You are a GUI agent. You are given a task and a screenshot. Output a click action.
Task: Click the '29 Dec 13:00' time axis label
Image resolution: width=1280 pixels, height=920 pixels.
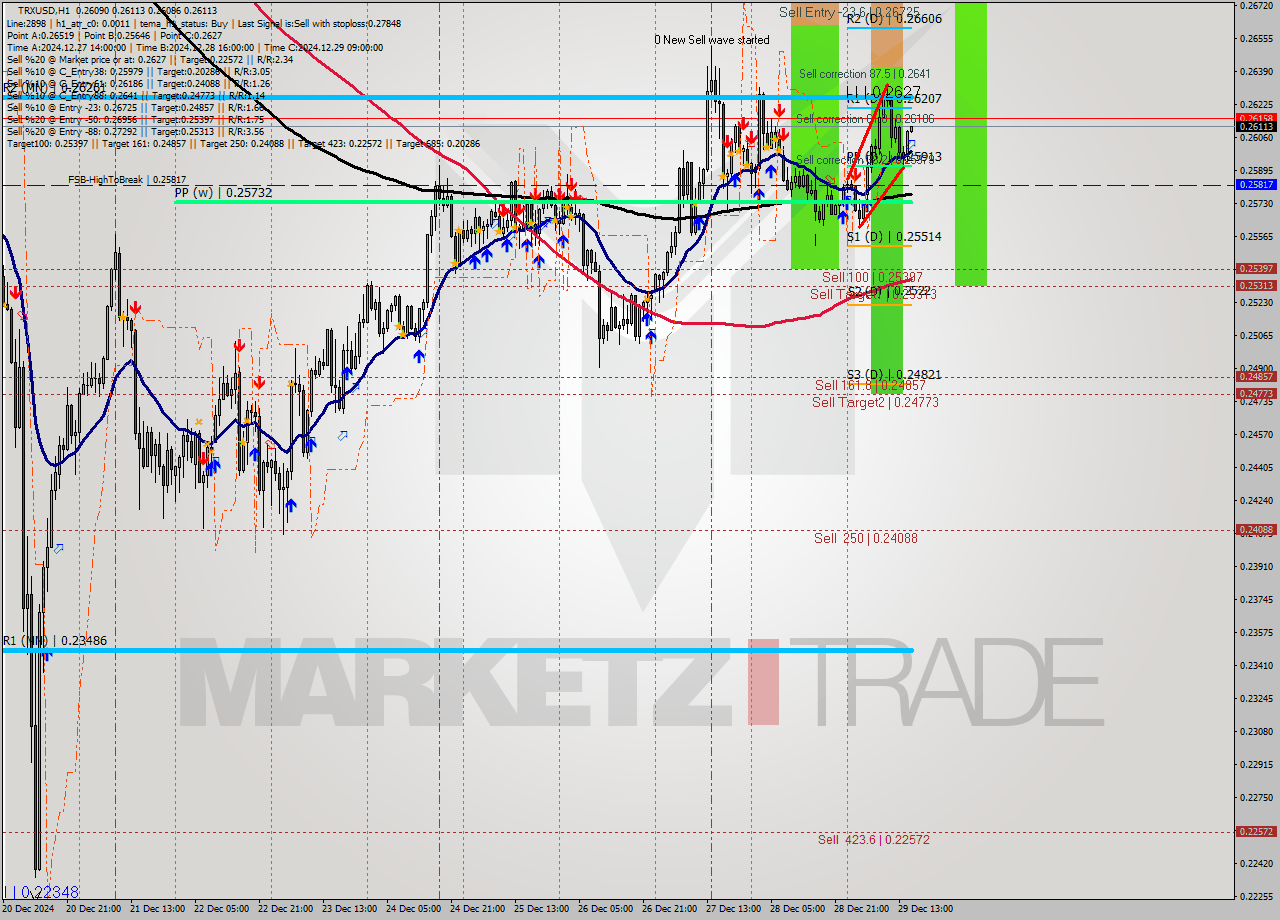click(x=925, y=909)
